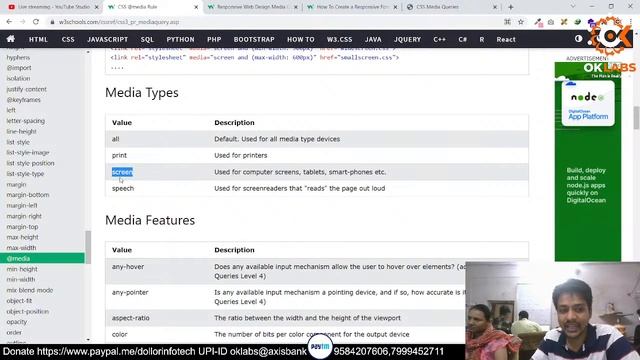Open BOOTSTRAP in the top navigation
640x360 pixels.
pos(254,39)
